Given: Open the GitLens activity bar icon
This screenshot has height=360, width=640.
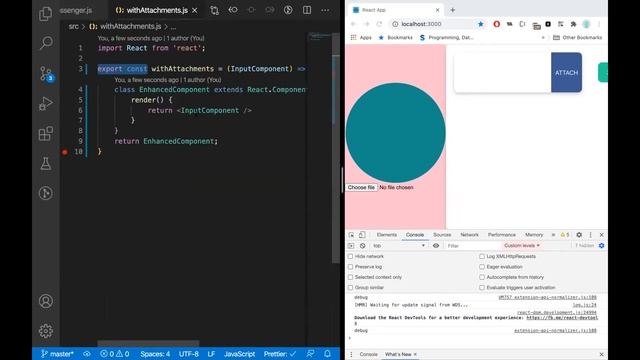Looking at the screenshot, I should point(46,193).
